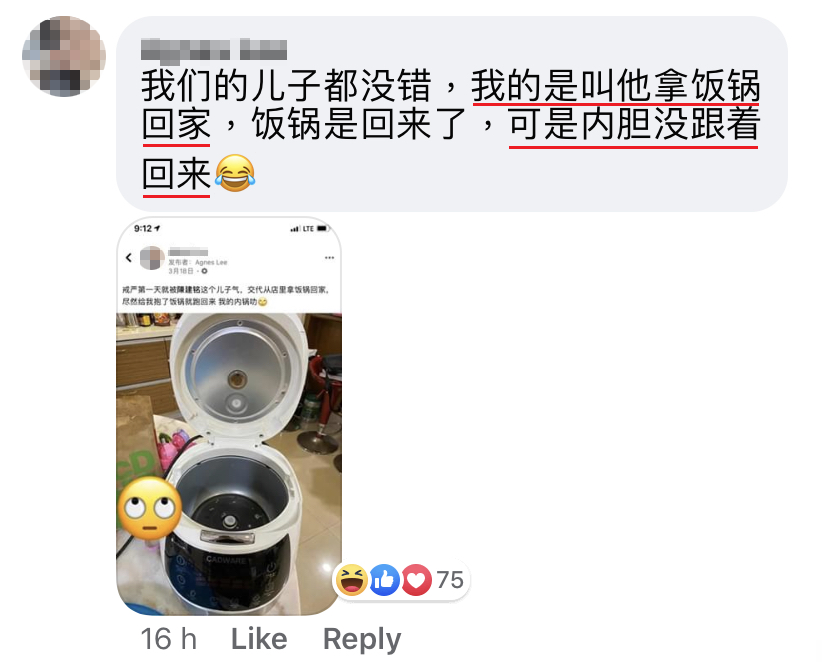Click the red heart reaction icon
The image size is (828, 662).
[x=417, y=580]
